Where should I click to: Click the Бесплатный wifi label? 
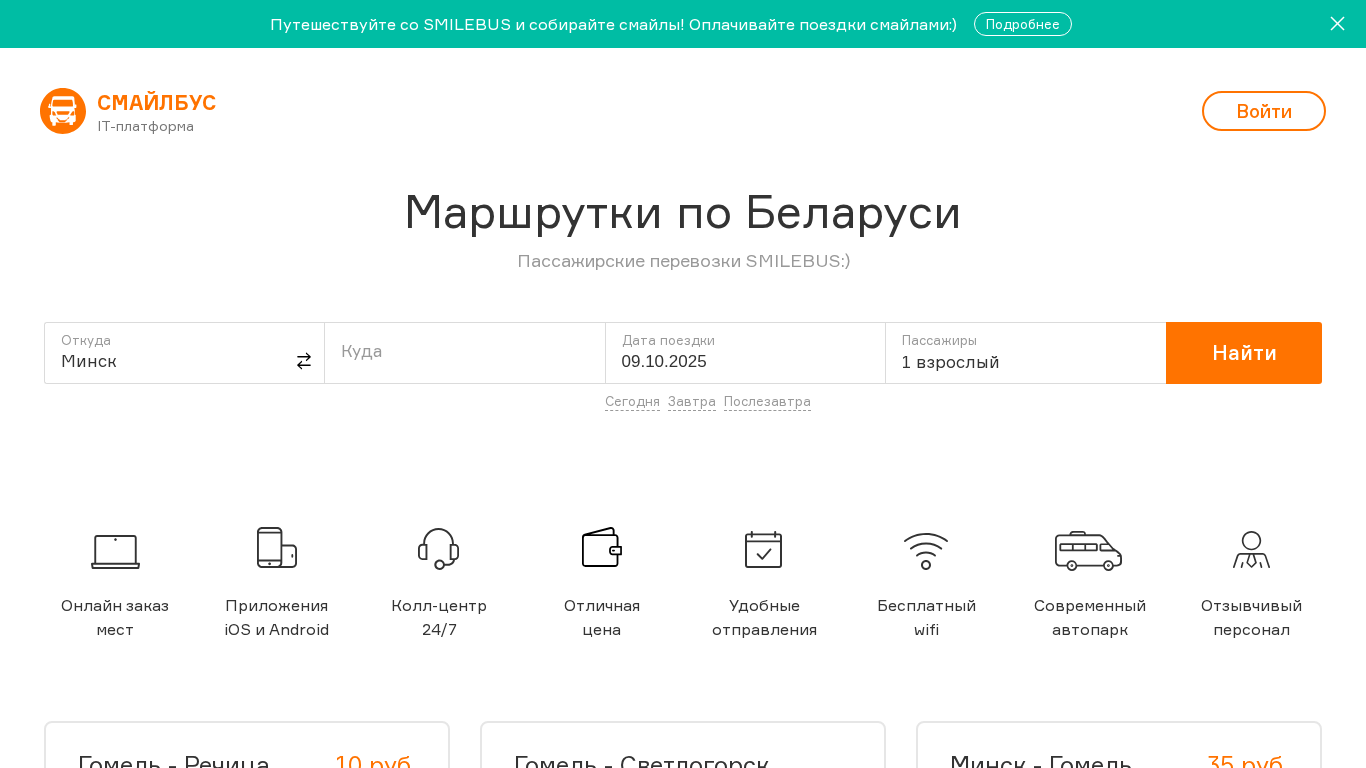(x=927, y=618)
